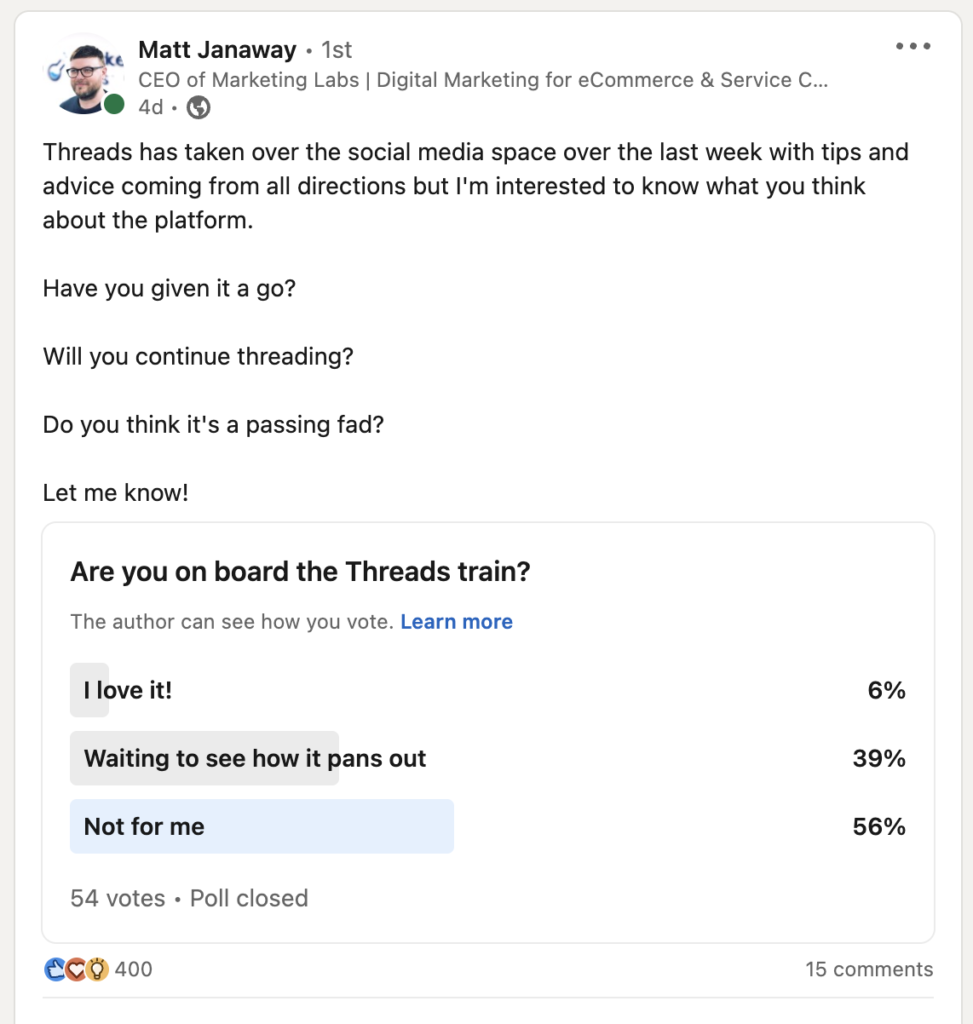View the 15 comments

pyautogui.click(x=869, y=969)
